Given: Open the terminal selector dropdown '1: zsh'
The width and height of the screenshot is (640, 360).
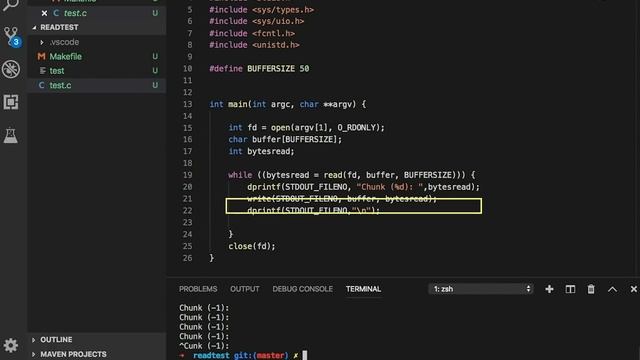Looking at the screenshot, I should 481,289.
